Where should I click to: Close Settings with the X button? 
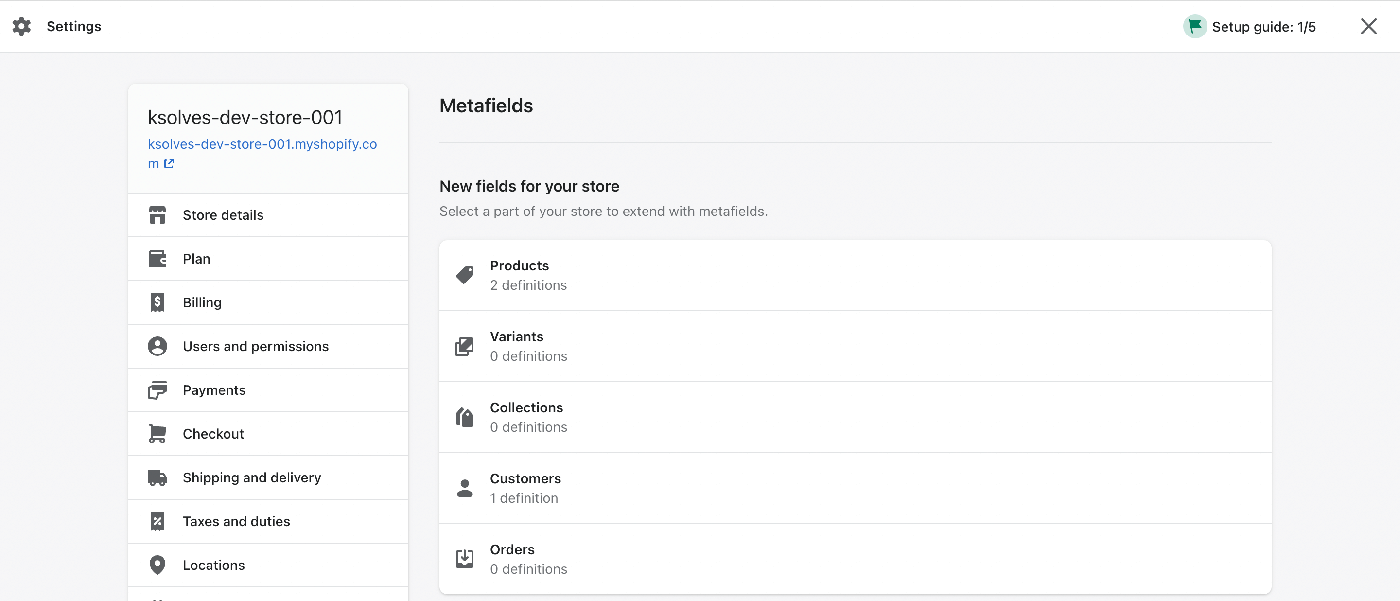point(1369,27)
